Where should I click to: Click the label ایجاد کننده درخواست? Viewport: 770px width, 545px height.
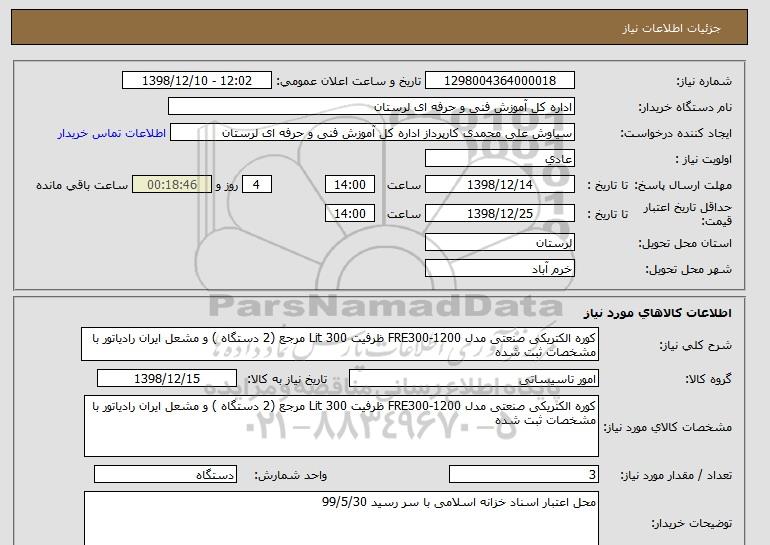coord(676,133)
